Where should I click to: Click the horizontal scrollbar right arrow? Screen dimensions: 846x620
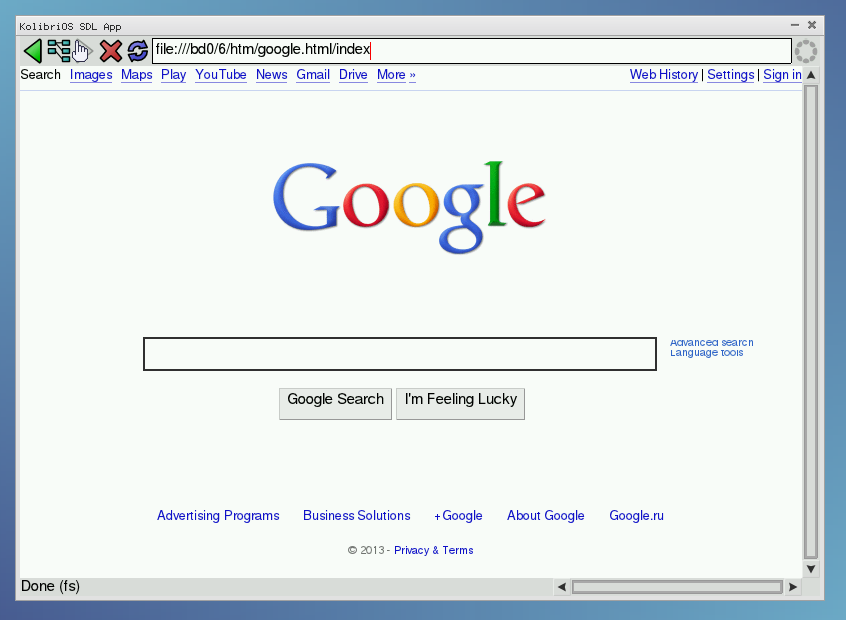[793, 587]
